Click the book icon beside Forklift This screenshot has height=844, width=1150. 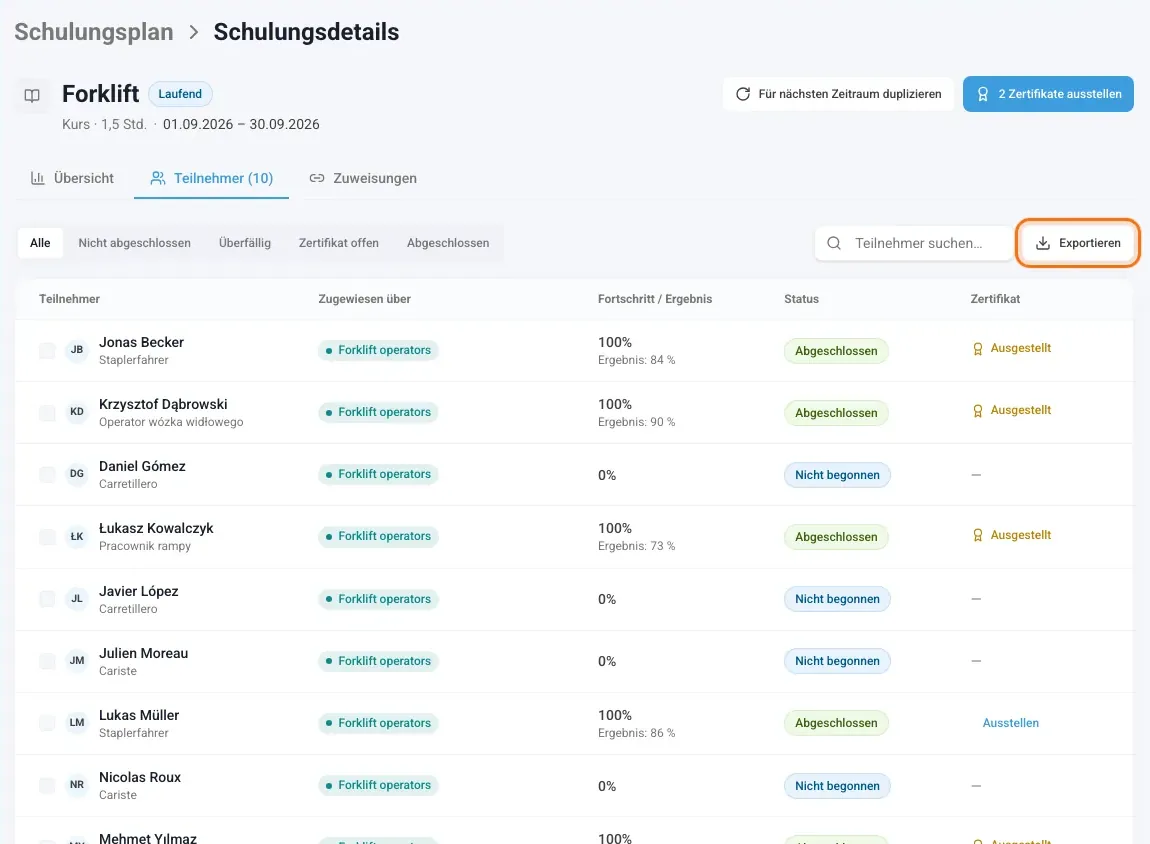[32, 95]
